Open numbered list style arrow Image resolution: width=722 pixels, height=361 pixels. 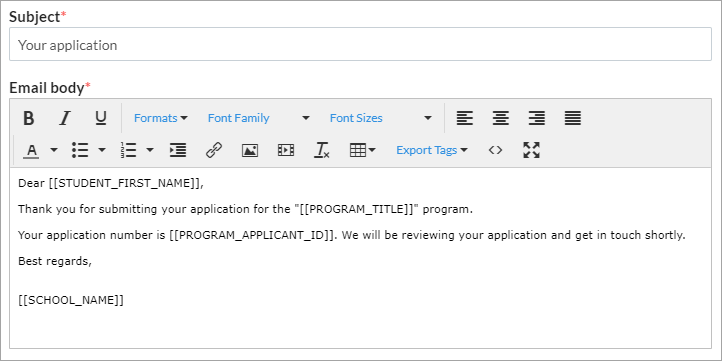[x=150, y=150]
